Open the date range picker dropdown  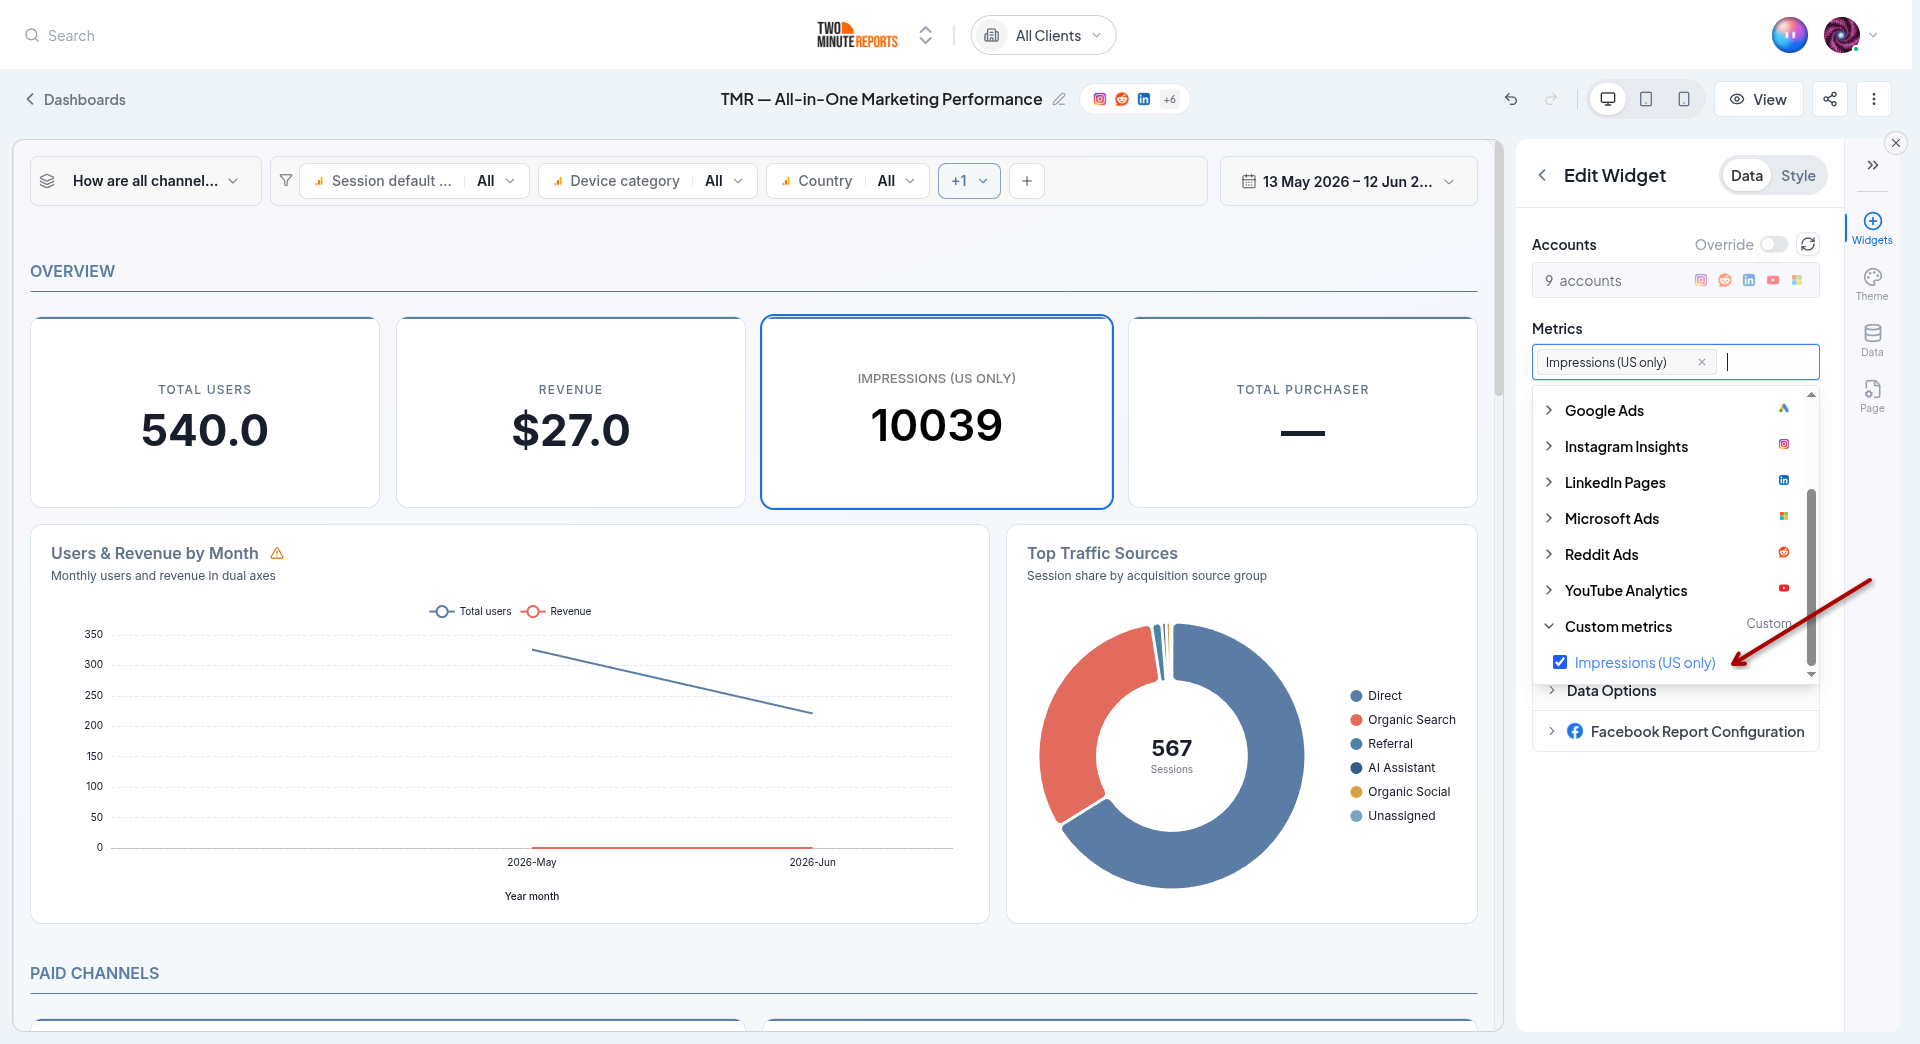pyautogui.click(x=1348, y=181)
